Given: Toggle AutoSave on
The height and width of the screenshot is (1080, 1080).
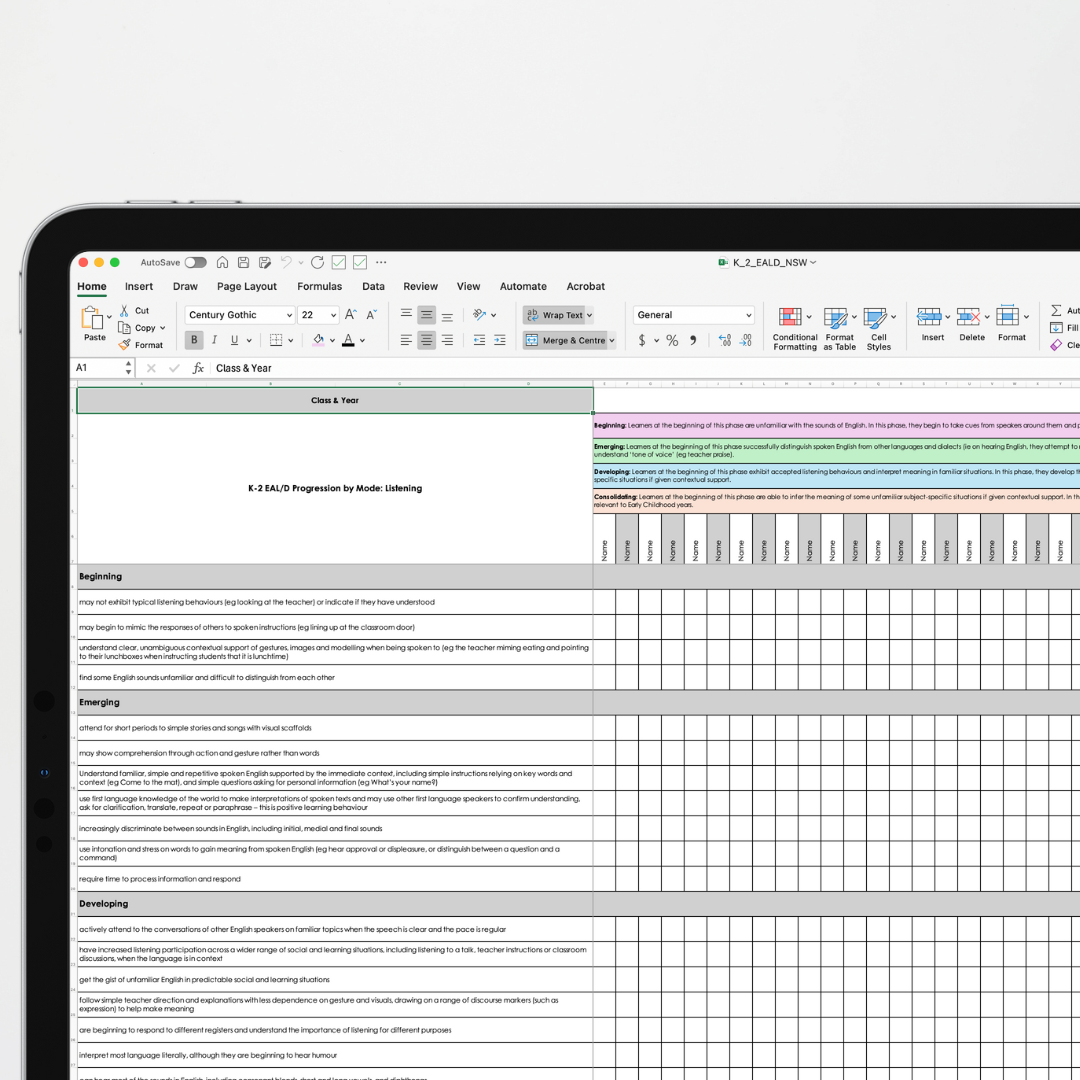Looking at the screenshot, I should click(196, 262).
